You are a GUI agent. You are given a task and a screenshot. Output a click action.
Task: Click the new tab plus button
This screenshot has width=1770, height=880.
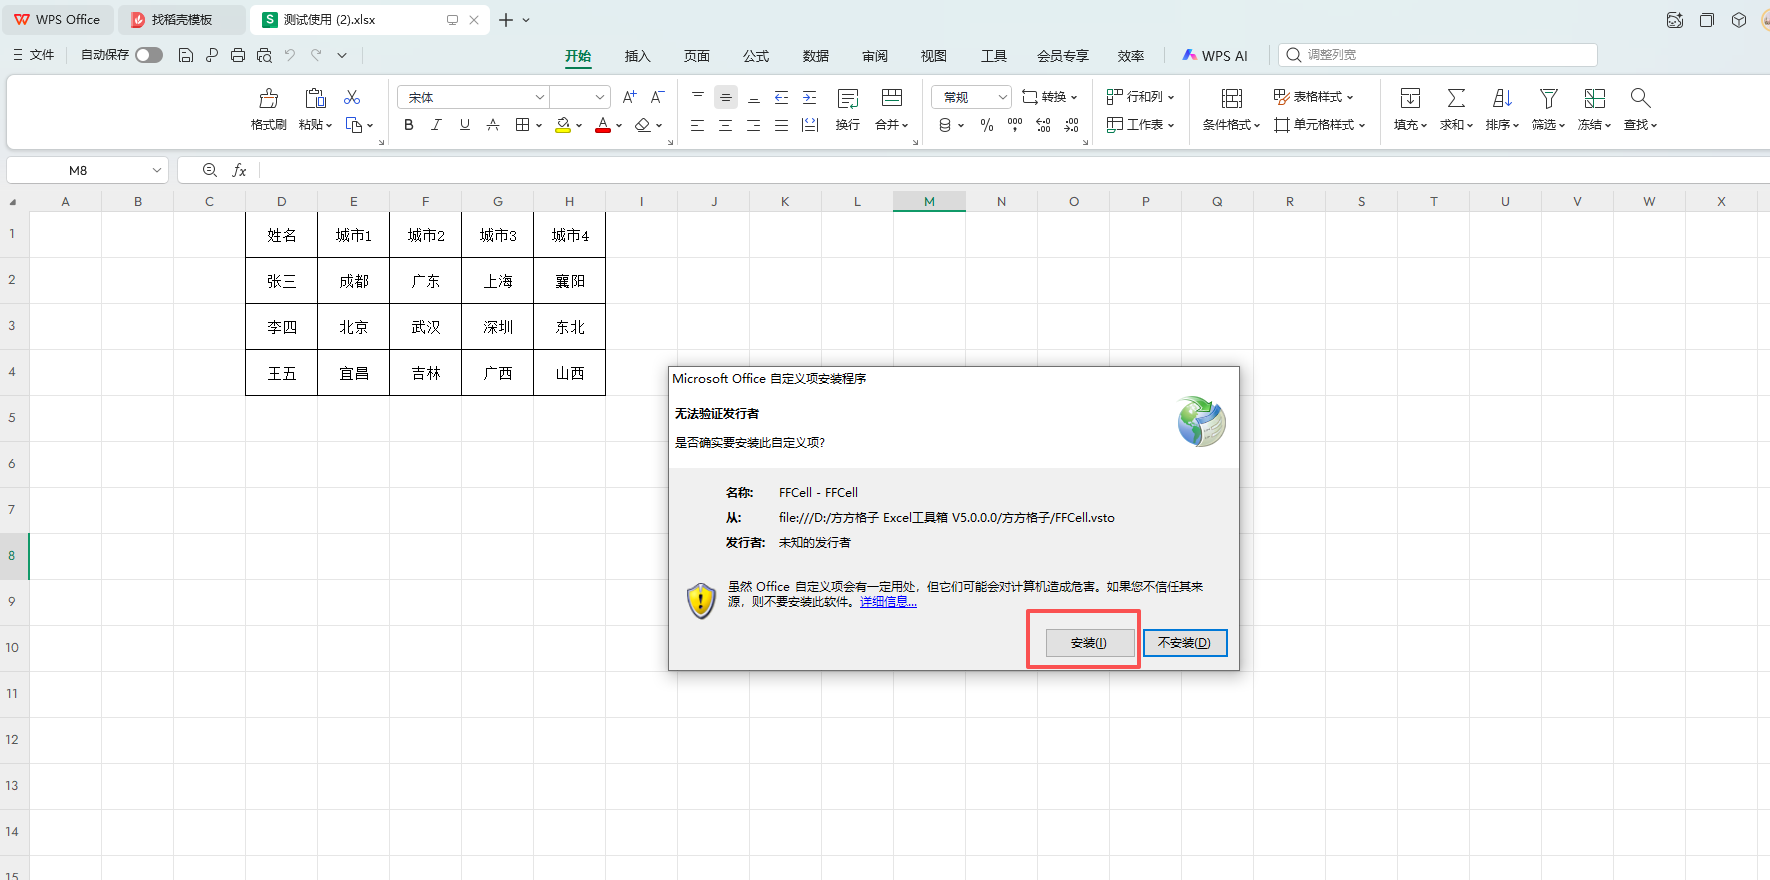pyautogui.click(x=506, y=20)
